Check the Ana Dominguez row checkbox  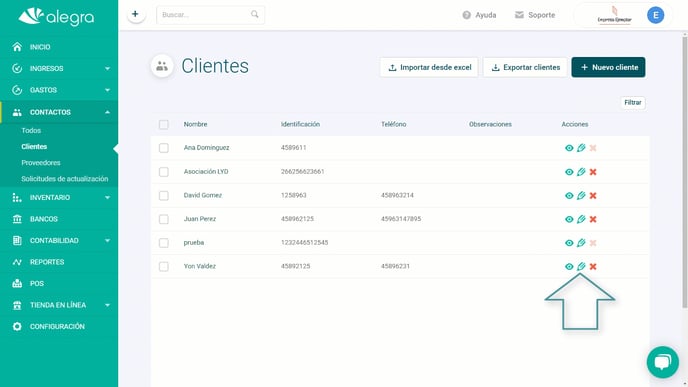point(164,148)
